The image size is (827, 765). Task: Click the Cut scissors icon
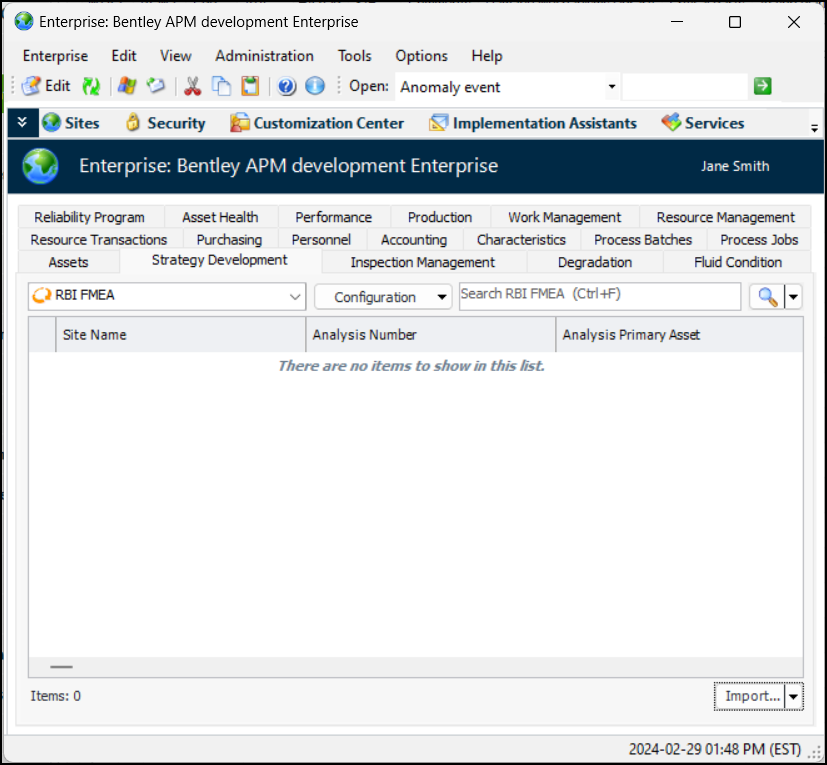click(193, 86)
